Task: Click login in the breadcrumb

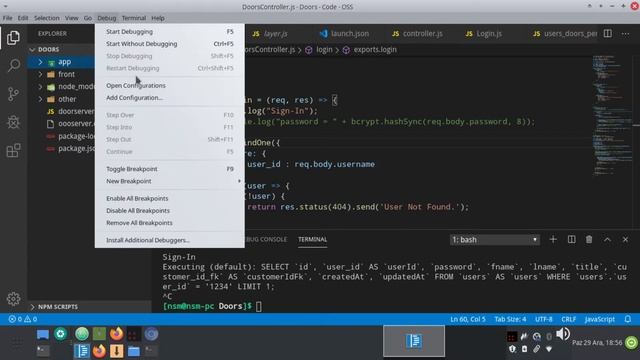Action: point(324,49)
